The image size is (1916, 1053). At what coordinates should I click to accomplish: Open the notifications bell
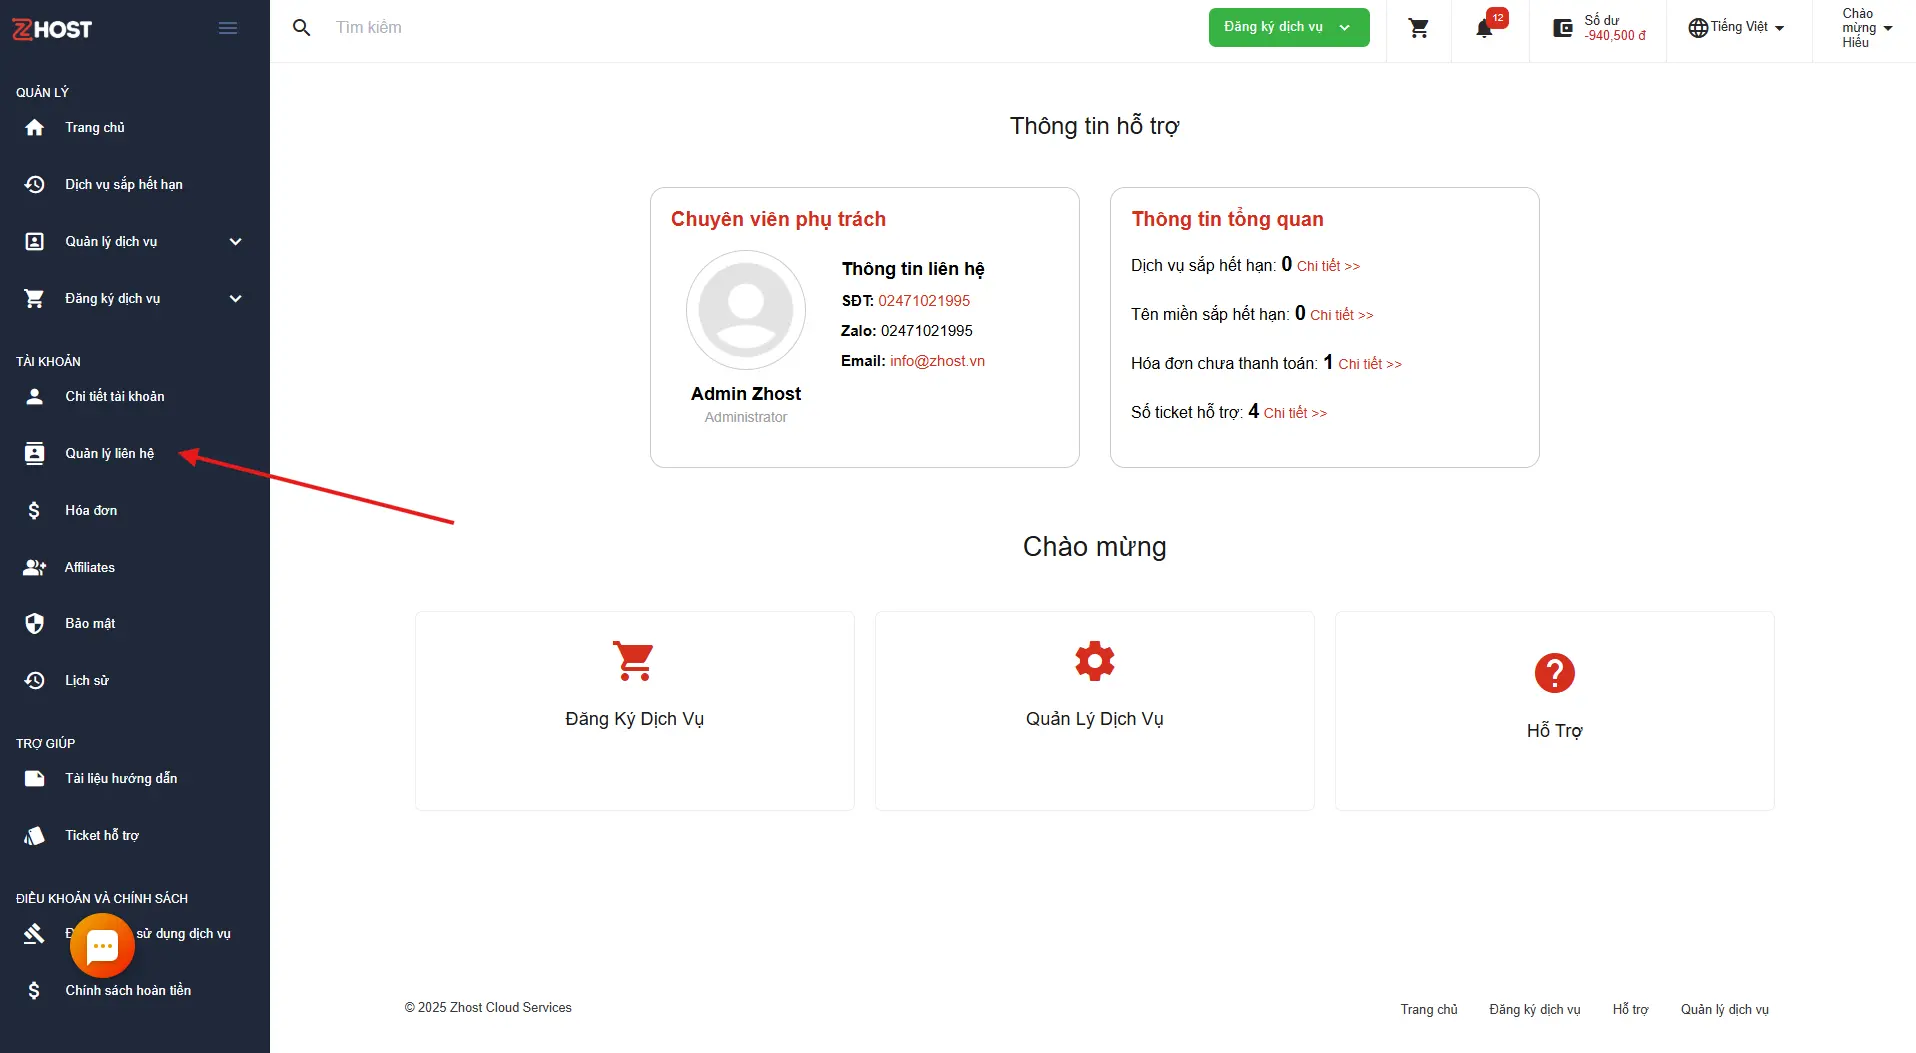coord(1485,28)
